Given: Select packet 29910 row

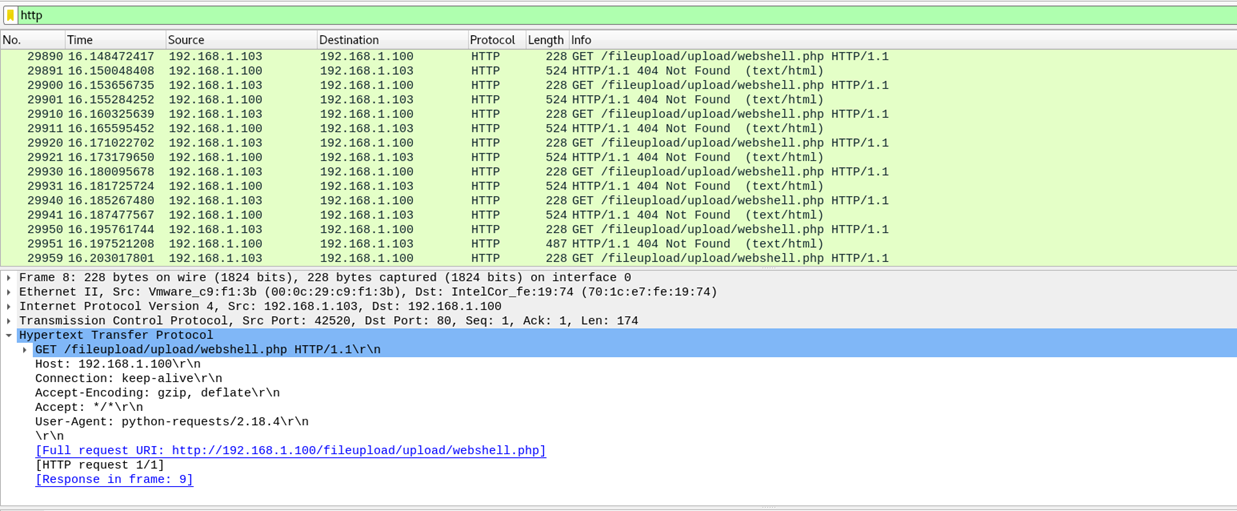Looking at the screenshot, I should [618, 114].
